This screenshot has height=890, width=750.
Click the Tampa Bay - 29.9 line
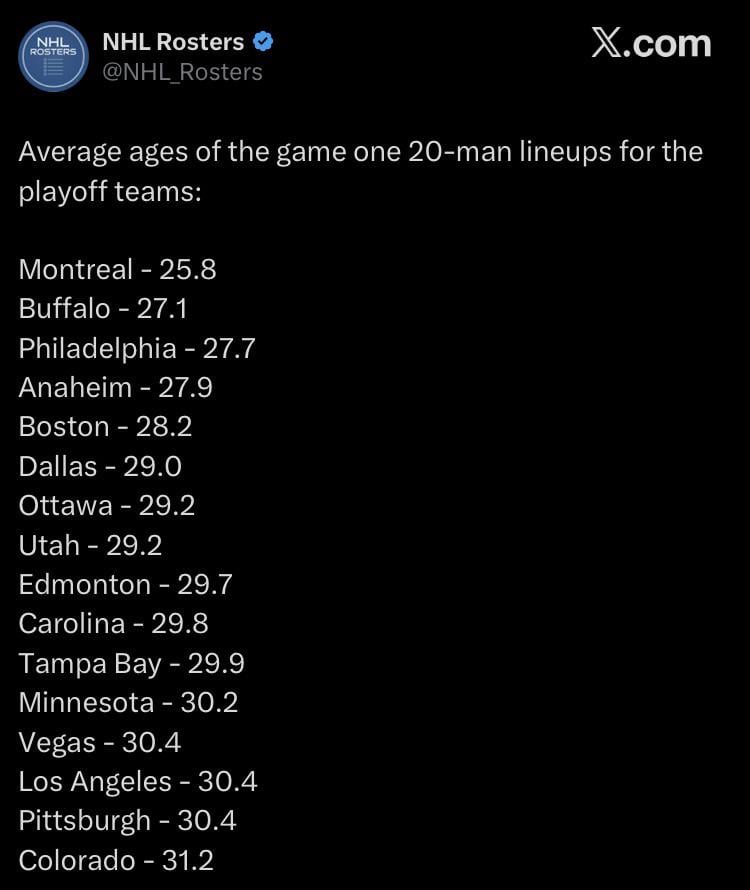point(131,663)
